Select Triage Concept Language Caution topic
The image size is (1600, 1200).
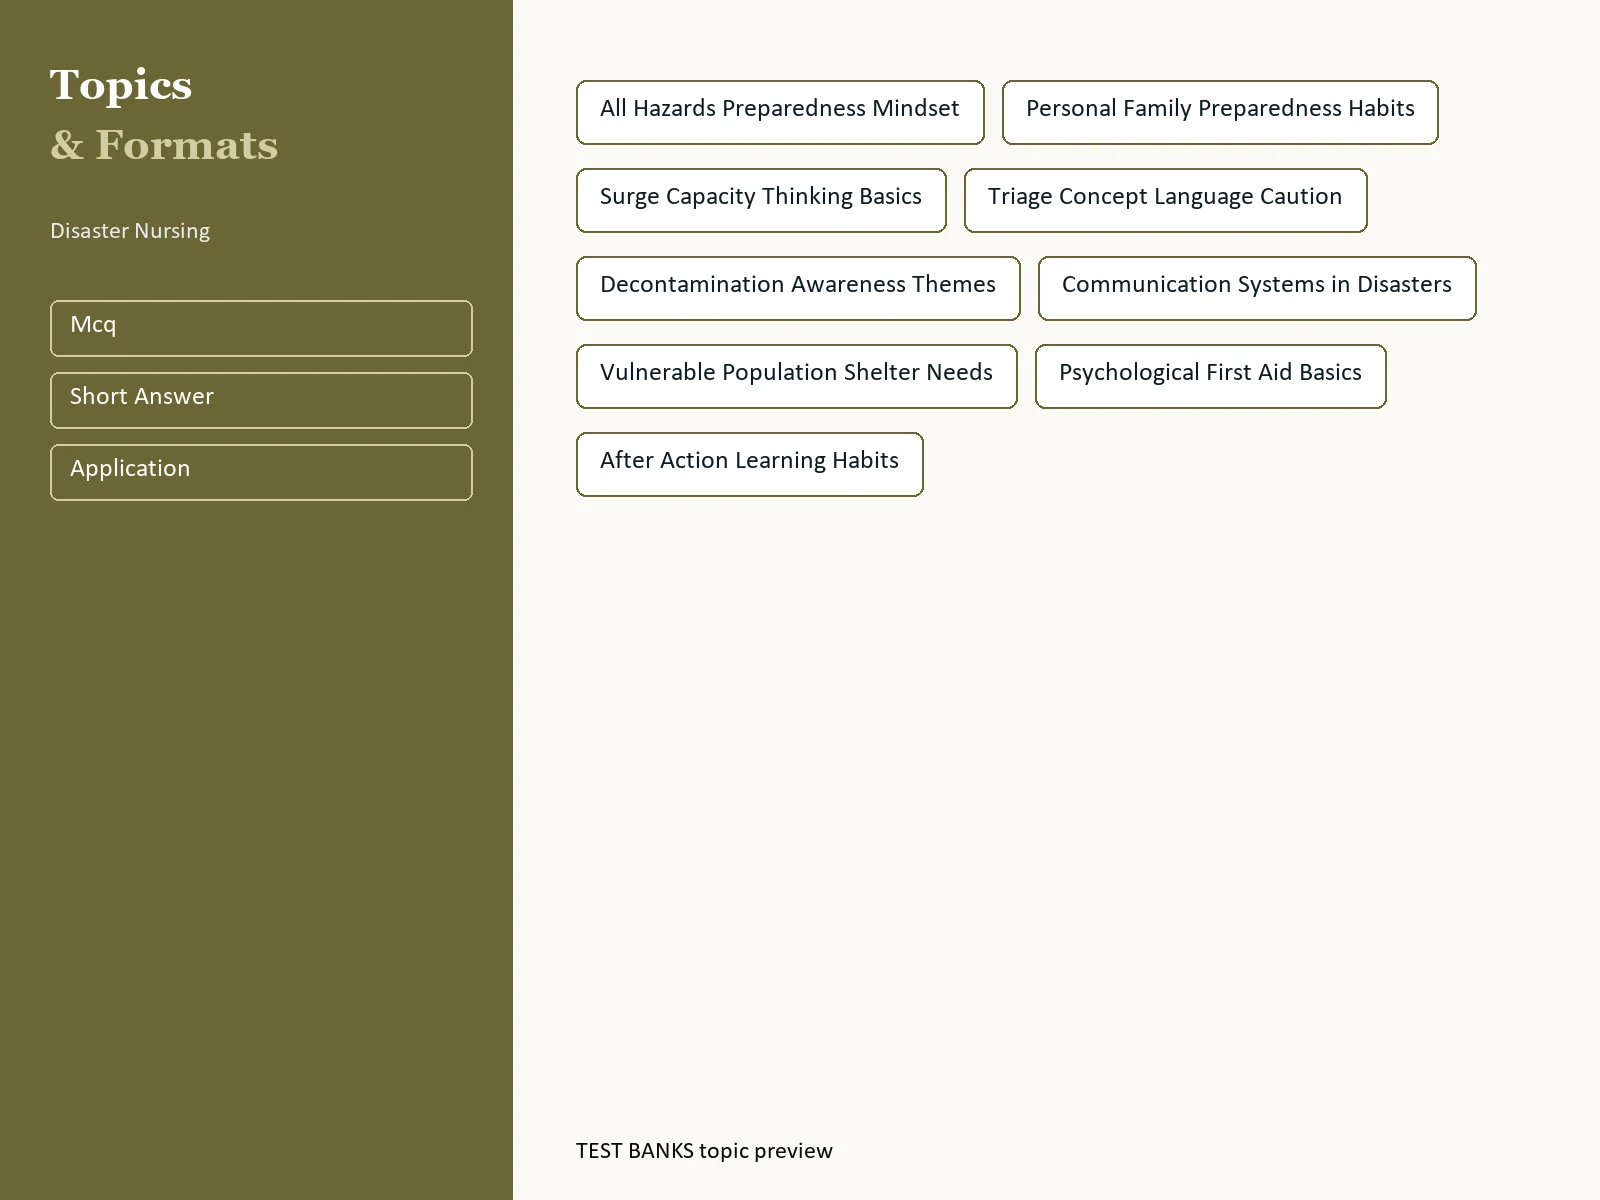tap(1165, 200)
